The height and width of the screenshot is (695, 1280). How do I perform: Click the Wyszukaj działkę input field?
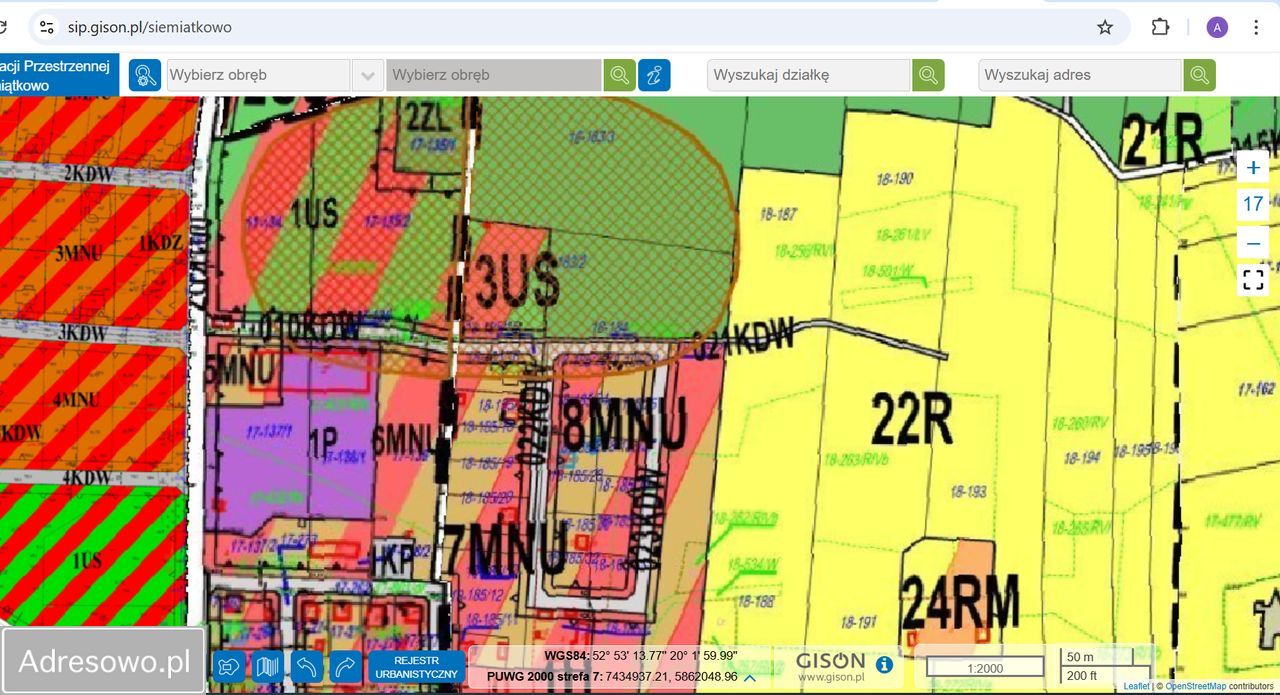tap(808, 75)
